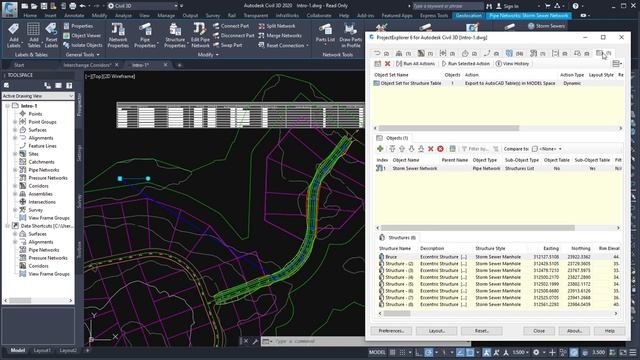This screenshot has width=640, height=360.
Task: Expand the Alignments node under Intro-1
Action: 15,138
